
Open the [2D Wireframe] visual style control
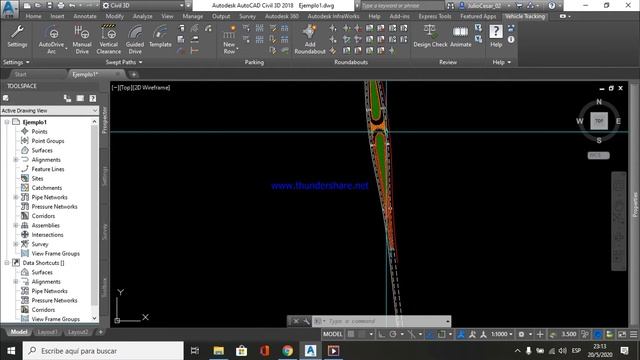click(151, 87)
